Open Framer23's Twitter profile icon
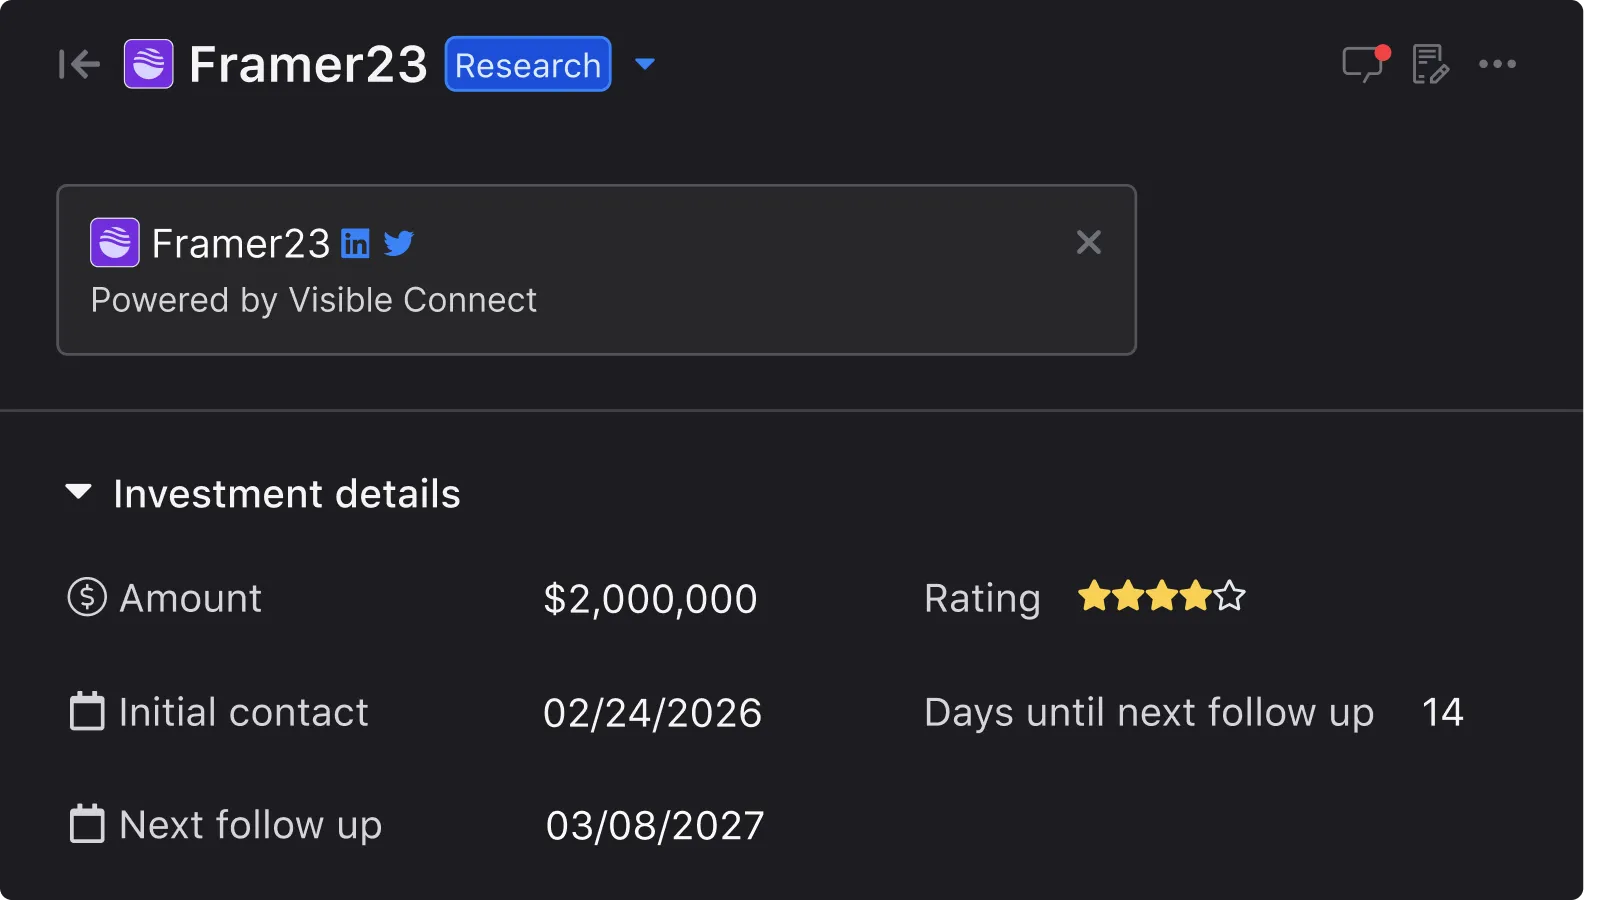The width and height of the screenshot is (1599, 900). tap(398, 243)
